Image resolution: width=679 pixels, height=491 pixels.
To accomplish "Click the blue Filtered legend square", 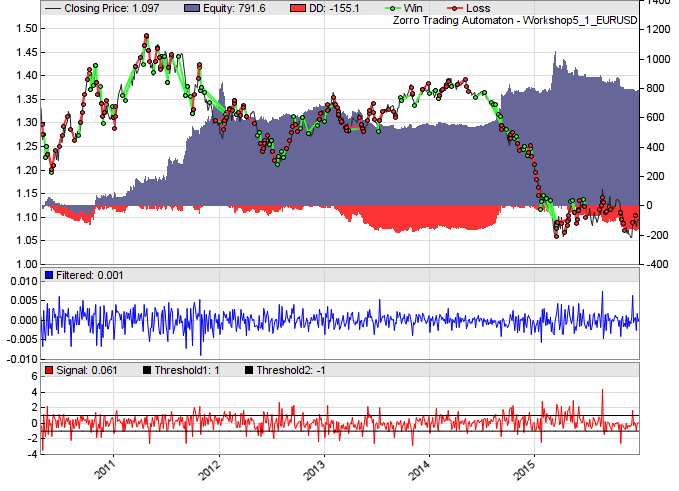I will (49, 275).
